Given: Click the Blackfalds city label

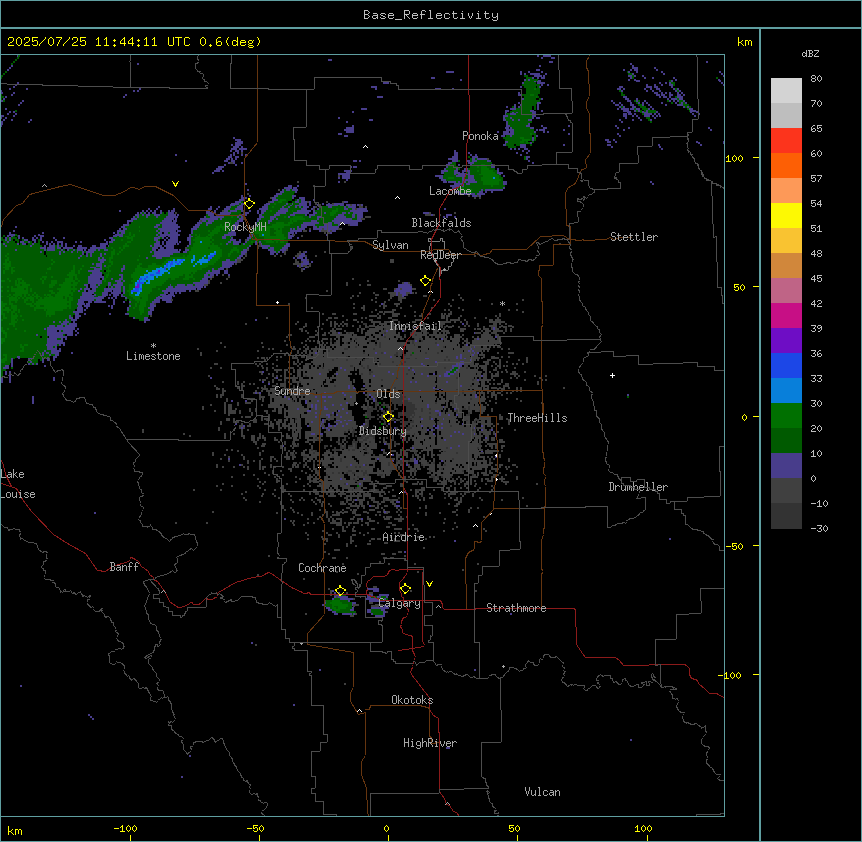Looking at the screenshot, I should 441,223.
